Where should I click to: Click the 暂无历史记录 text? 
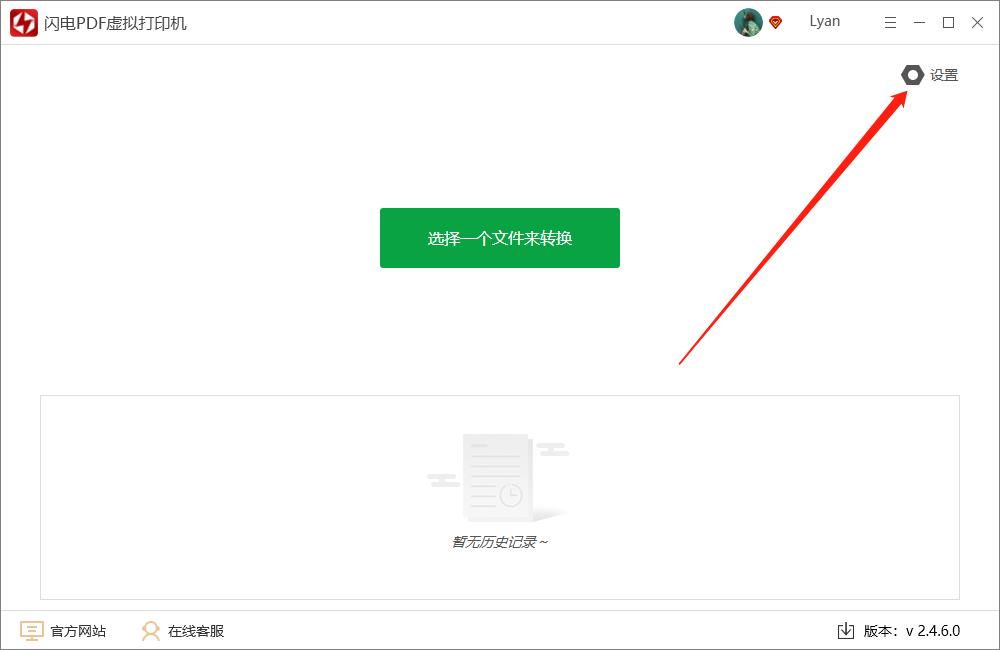500,542
